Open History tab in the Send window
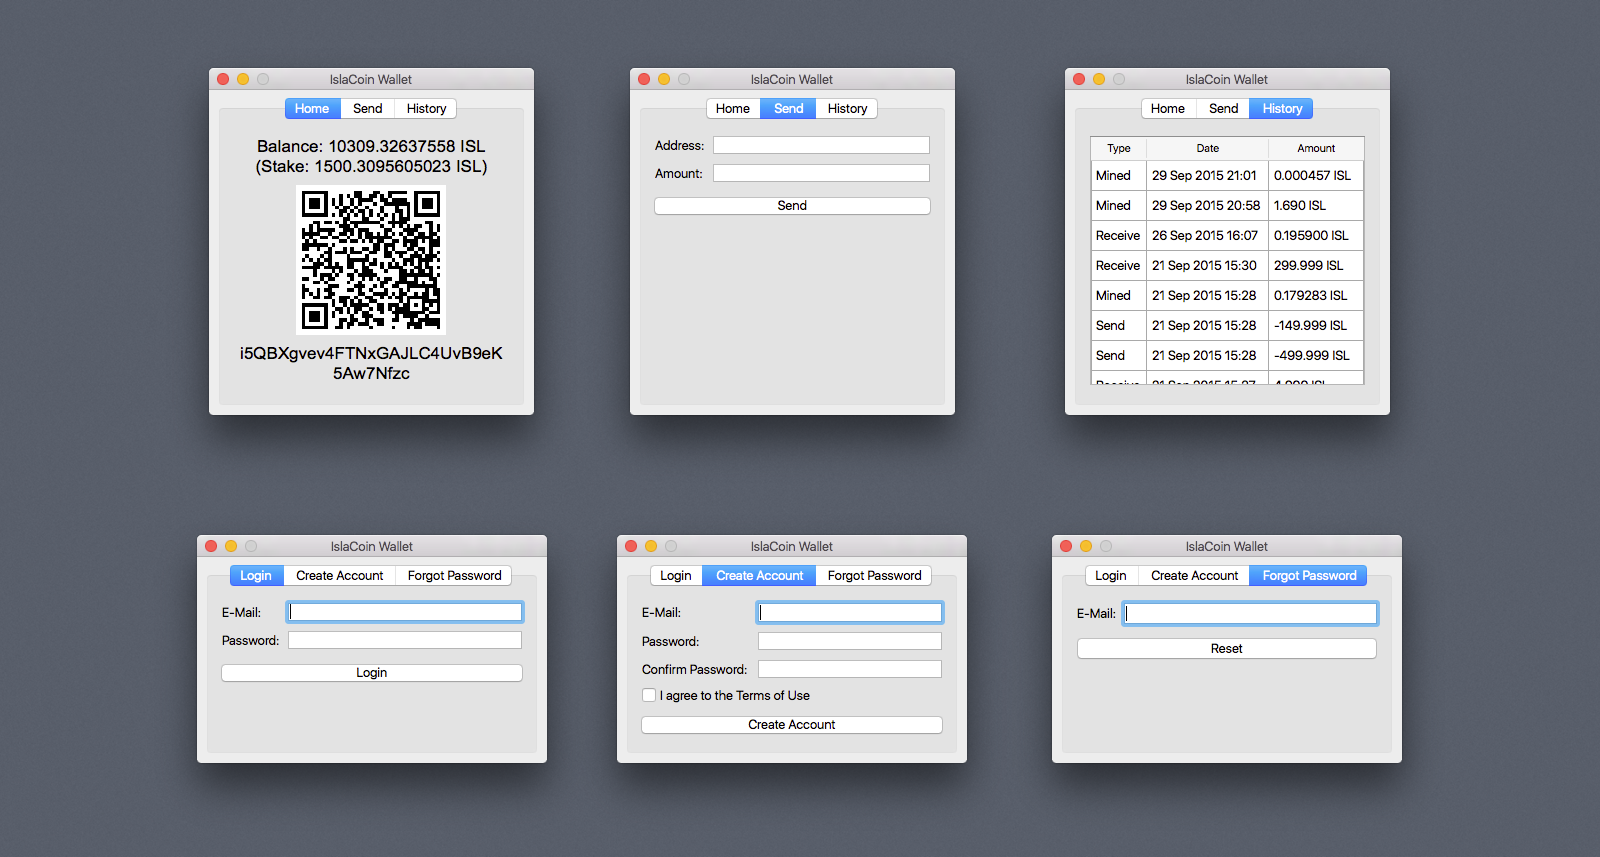Viewport: 1600px width, 857px height. click(x=847, y=109)
